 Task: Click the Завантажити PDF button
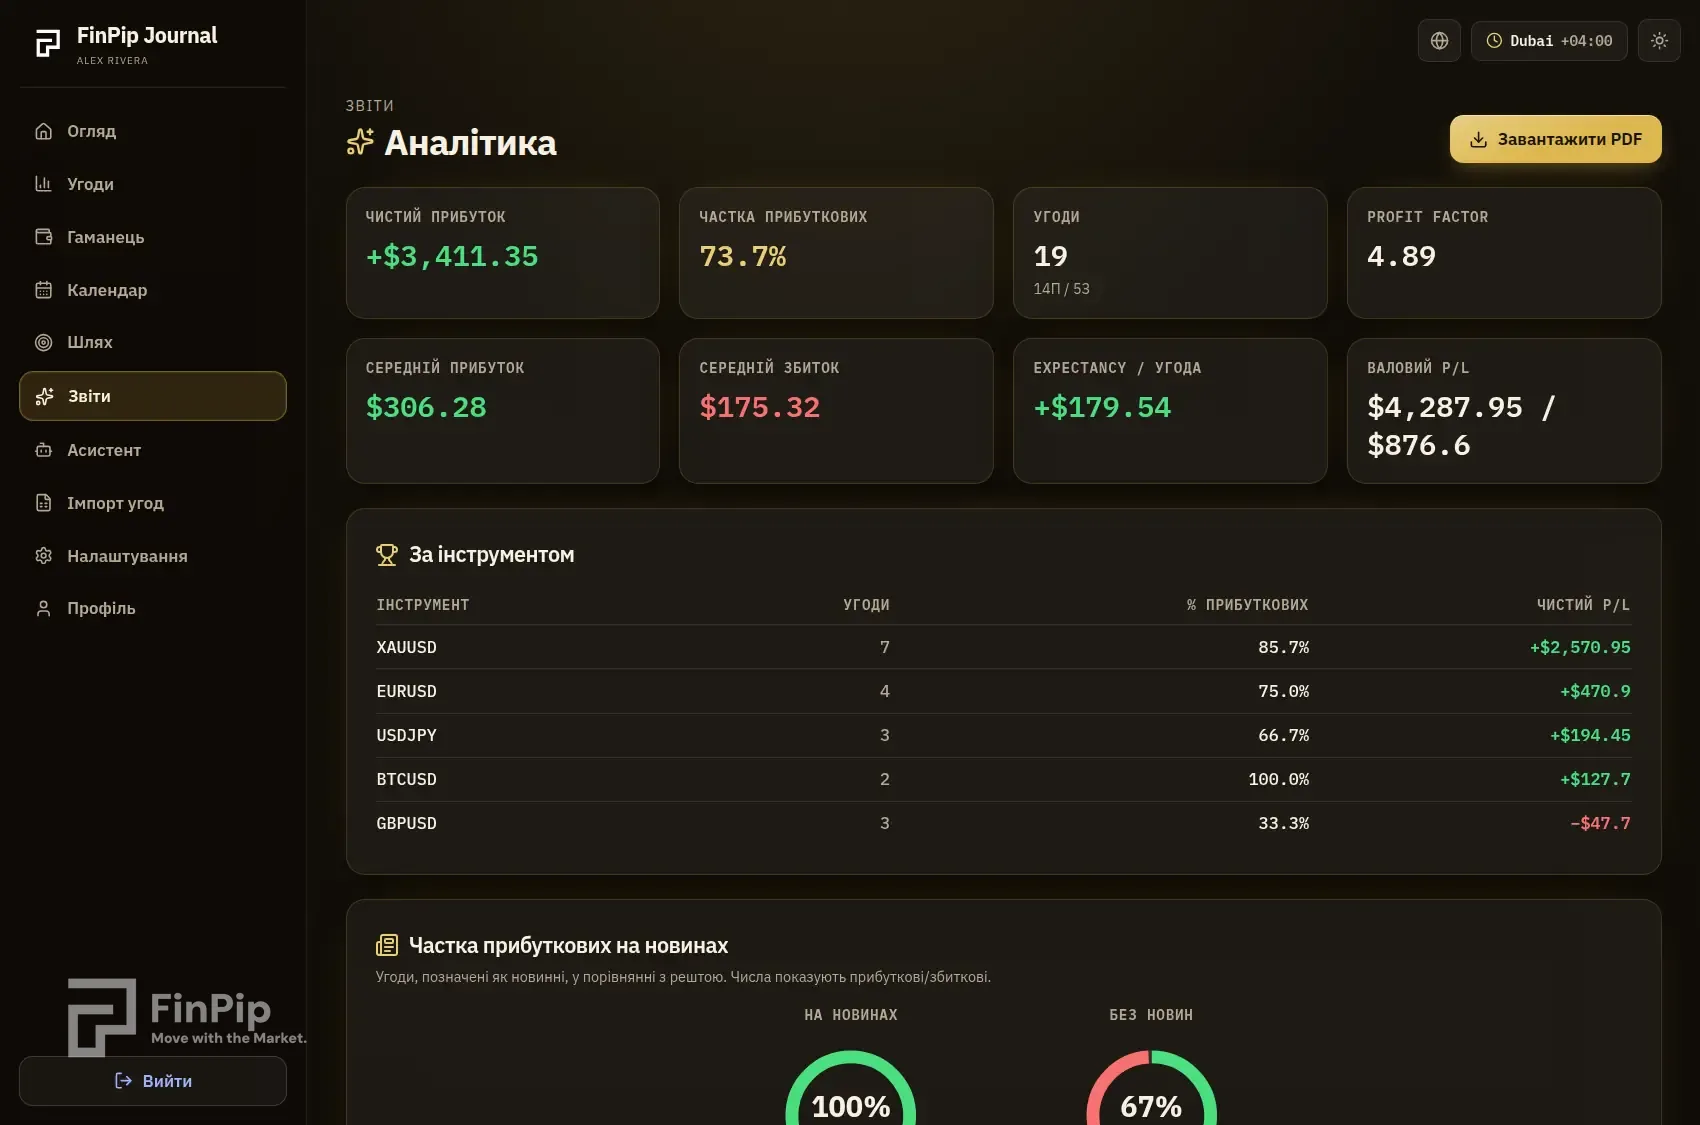coord(1555,139)
